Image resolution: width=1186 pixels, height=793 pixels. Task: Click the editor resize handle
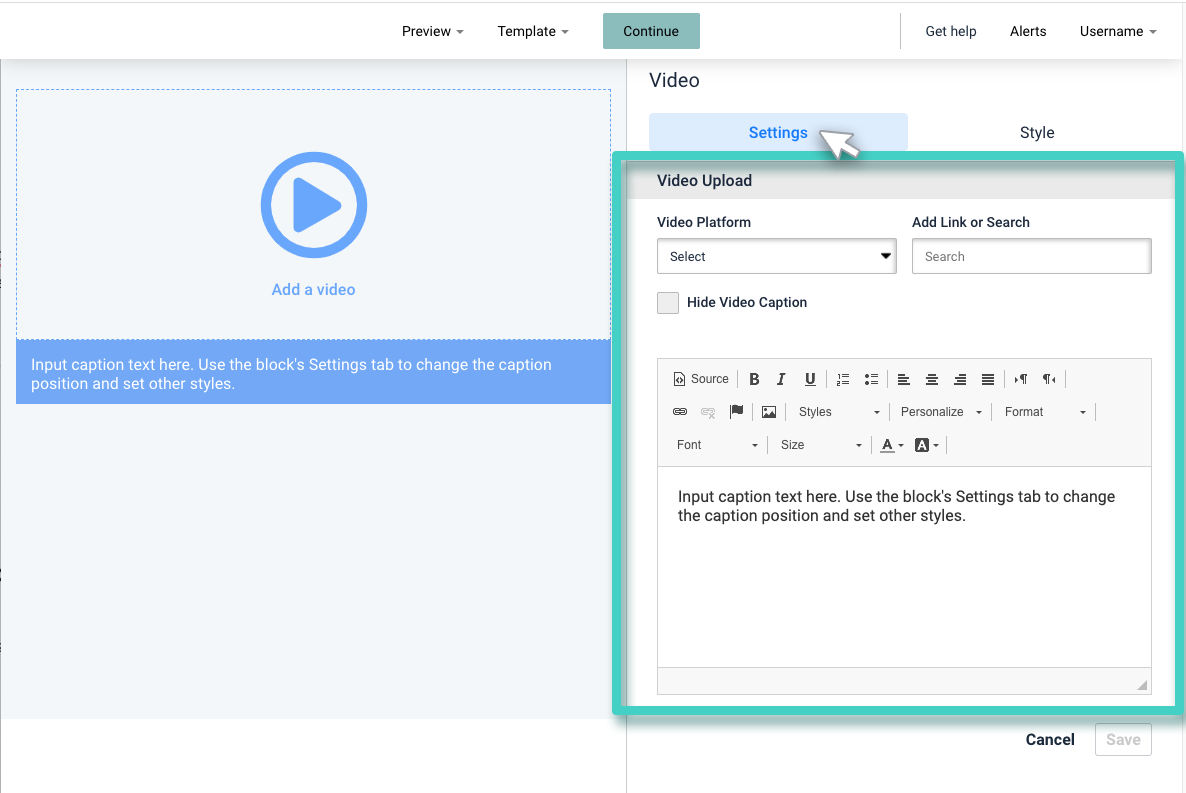coord(1142,685)
